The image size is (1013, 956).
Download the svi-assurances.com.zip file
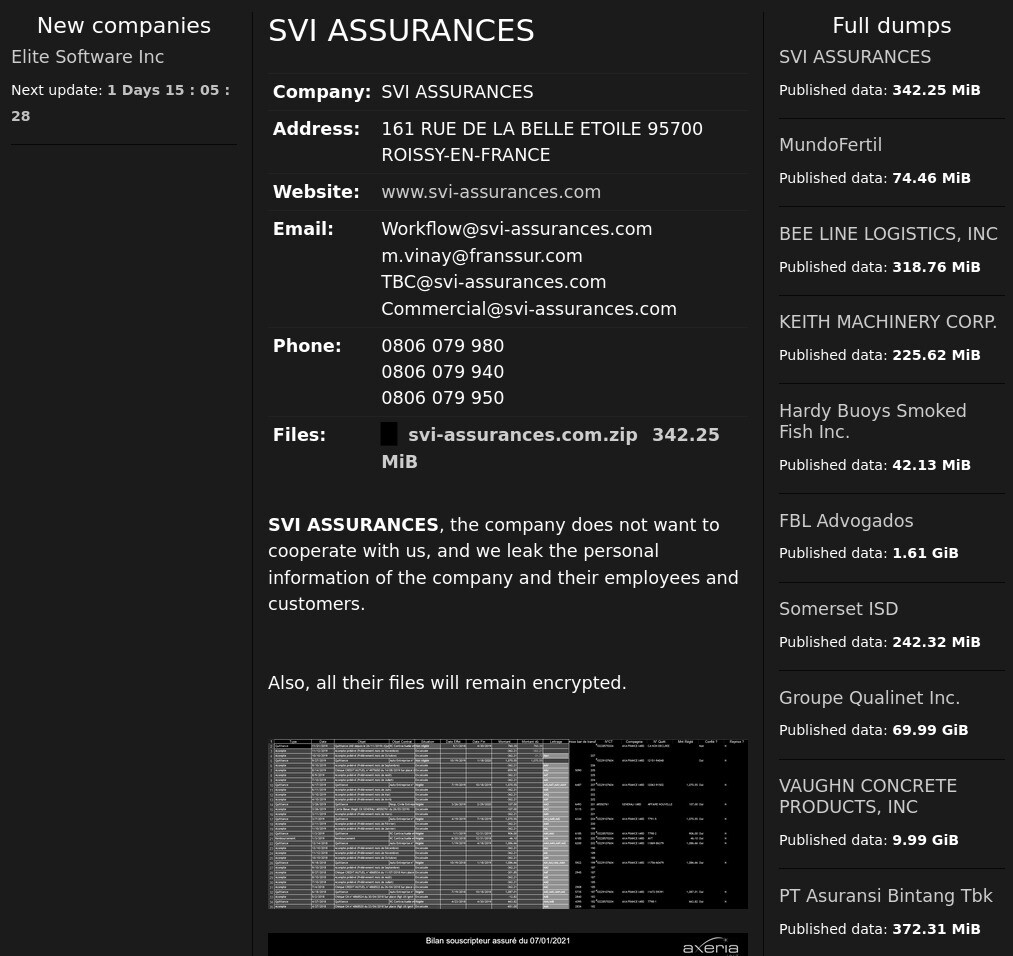click(523, 435)
